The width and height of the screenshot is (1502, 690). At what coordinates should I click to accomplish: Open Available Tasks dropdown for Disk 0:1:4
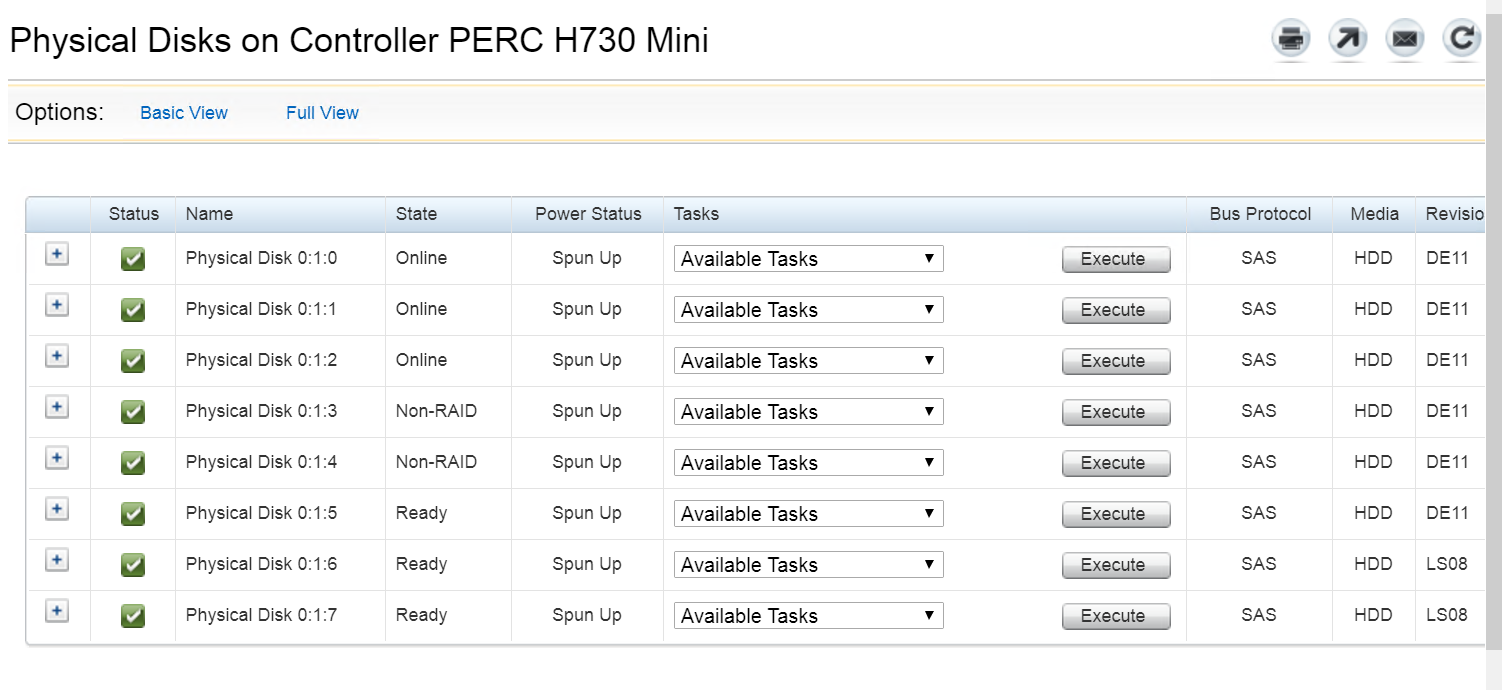(808, 463)
